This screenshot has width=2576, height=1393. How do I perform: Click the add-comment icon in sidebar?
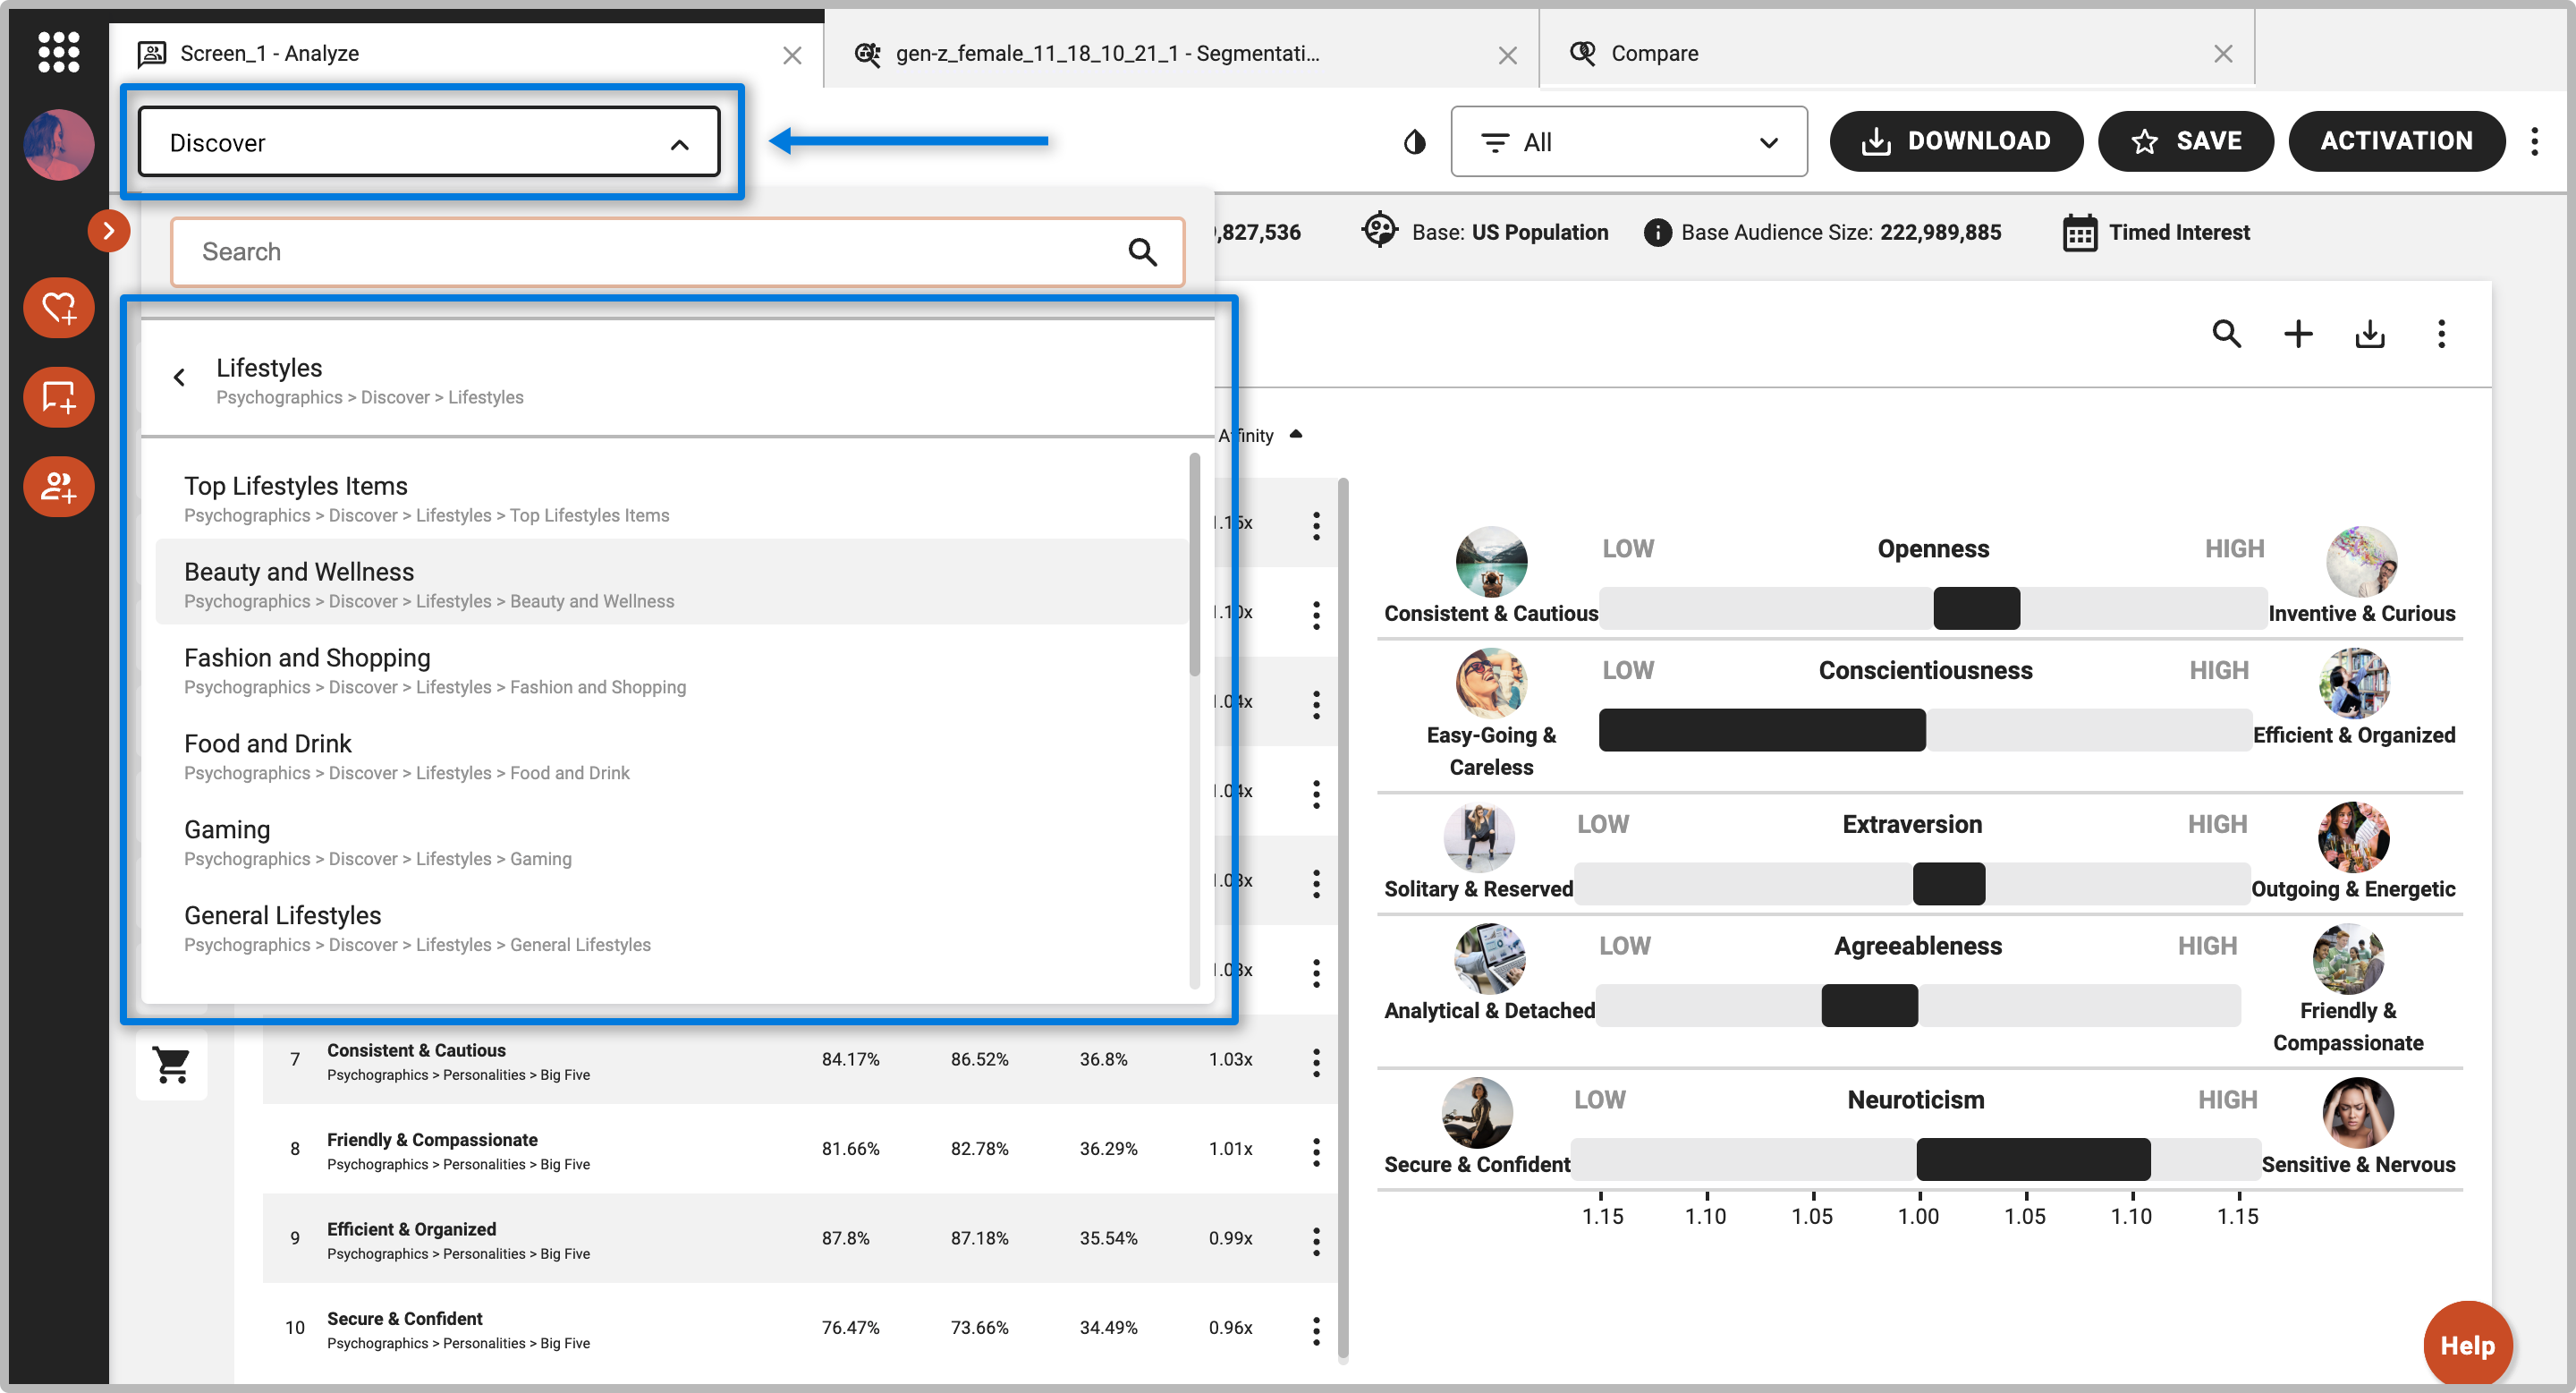pos(58,397)
